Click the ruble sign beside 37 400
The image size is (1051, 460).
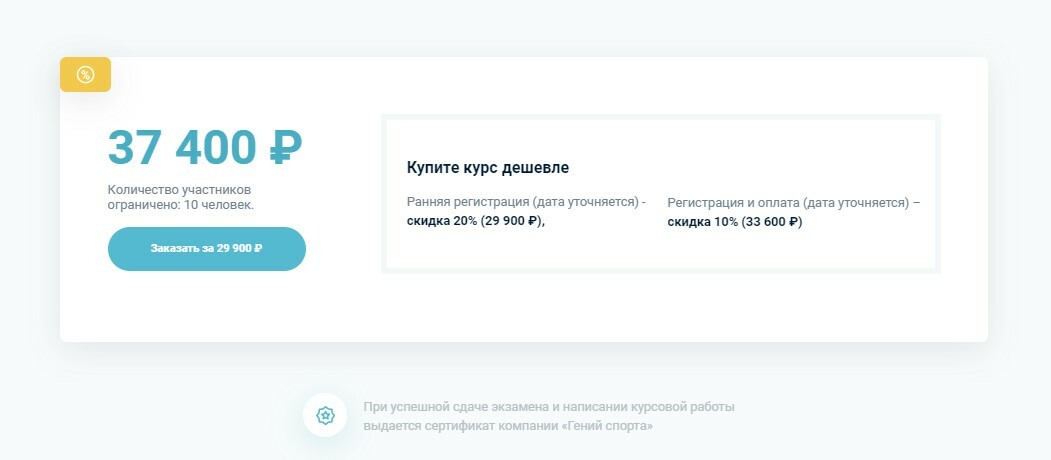285,148
